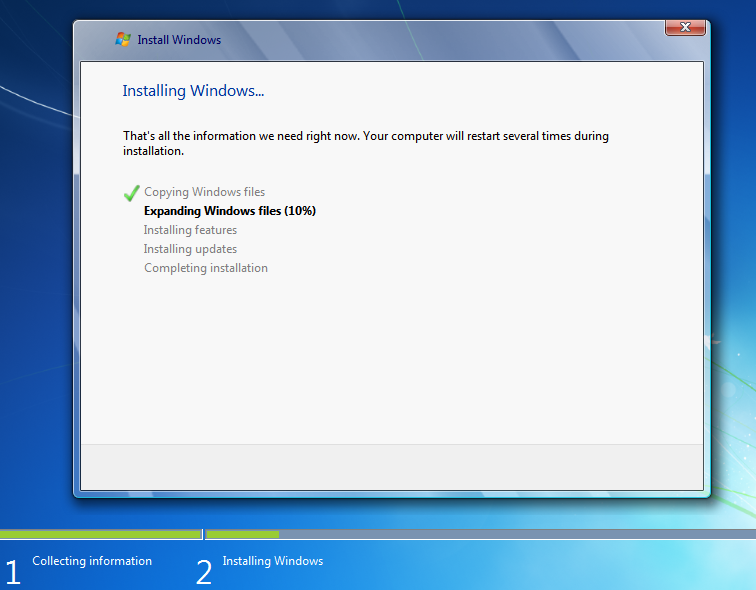The image size is (756, 590).
Task: Click the completed Collecting information progress bar
Action: point(100,534)
